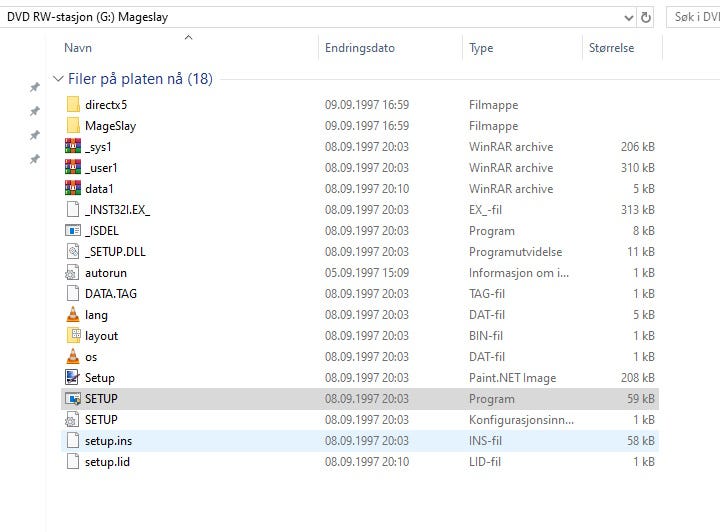Viewport: 720px width, 532px height.
Task: Click the 'Søk i DVD' search box
Action: (693, 17)
